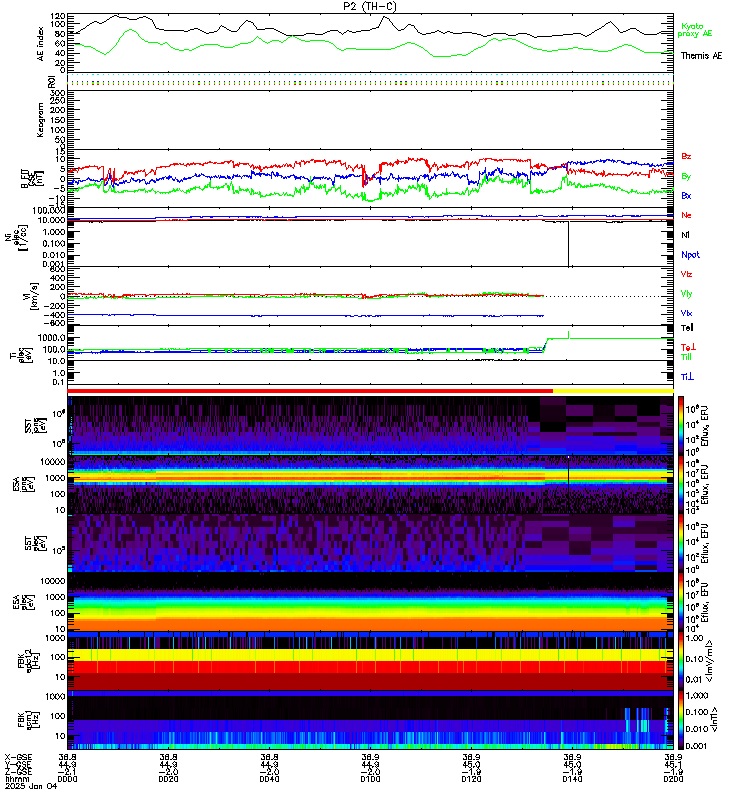750x800 pixels.
Task: Click the SST ion panel Eflux color bar
Action: pos(681,426)
